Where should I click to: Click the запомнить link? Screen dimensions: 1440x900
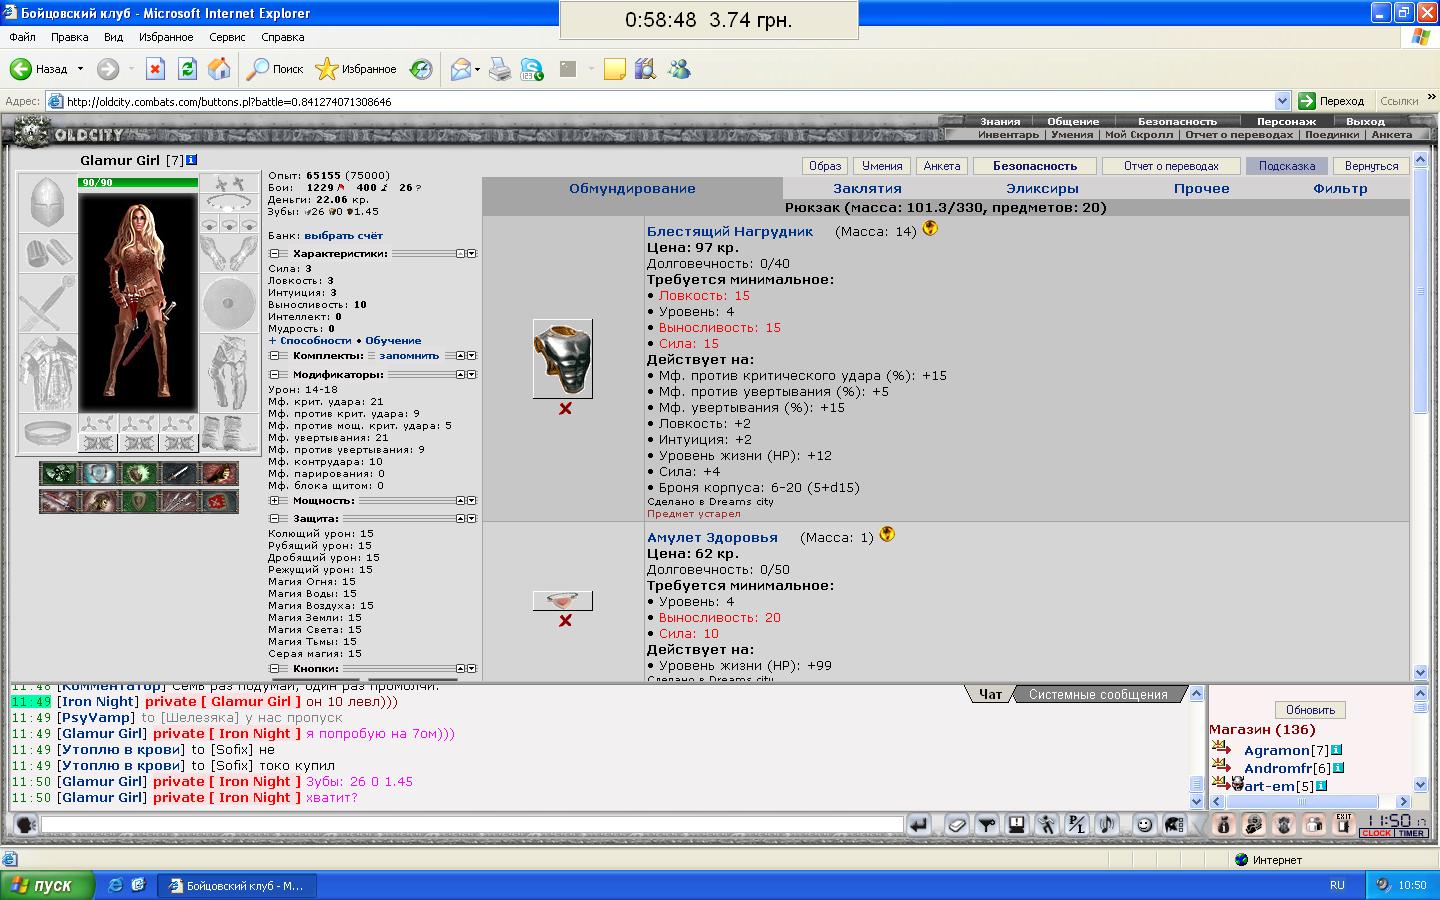(x=409, y=356)
